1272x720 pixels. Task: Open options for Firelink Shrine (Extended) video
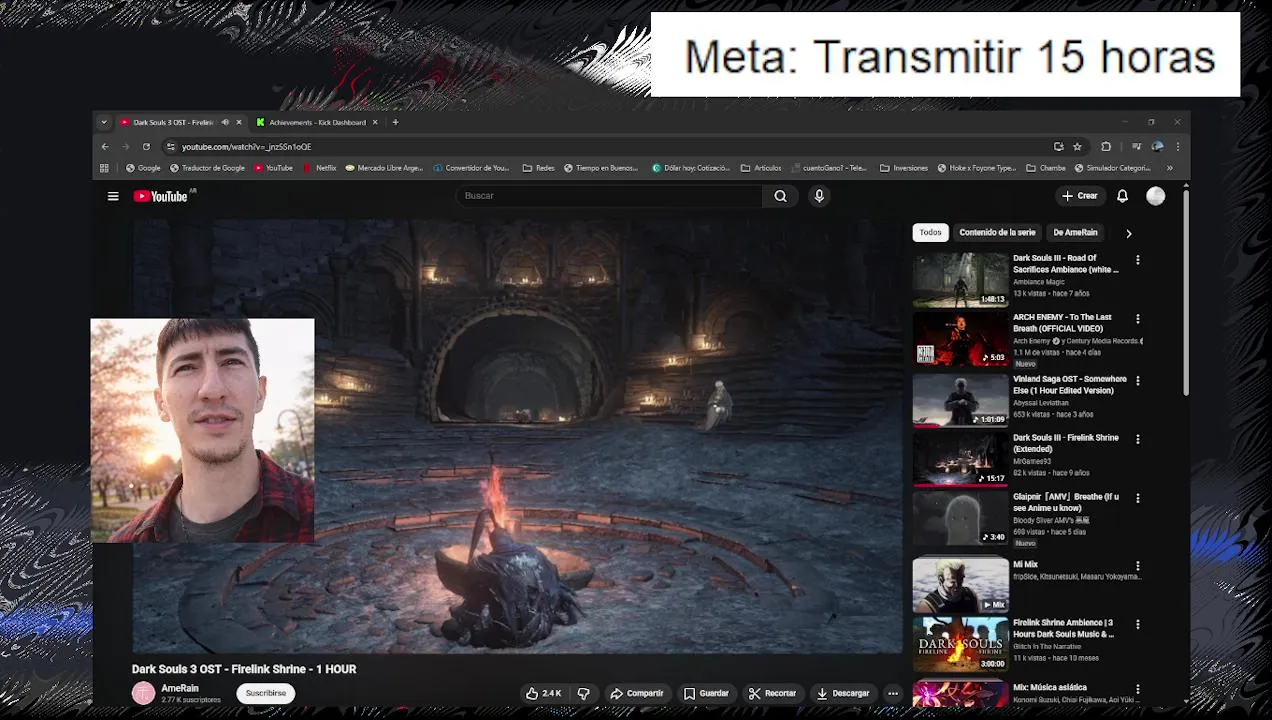(x=1137, y=439)
